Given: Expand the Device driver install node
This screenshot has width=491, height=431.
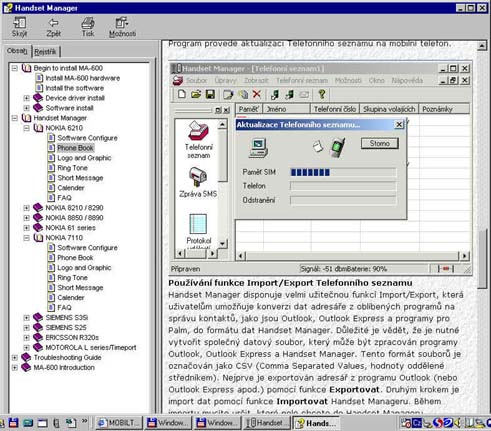Looking at the screenshot, I should point(27,98).
